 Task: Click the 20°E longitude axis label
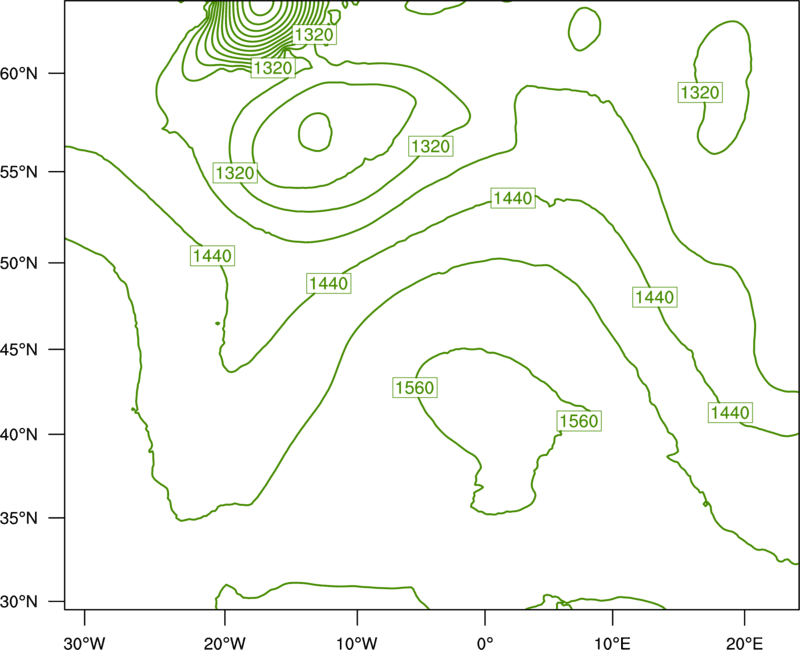744,643
